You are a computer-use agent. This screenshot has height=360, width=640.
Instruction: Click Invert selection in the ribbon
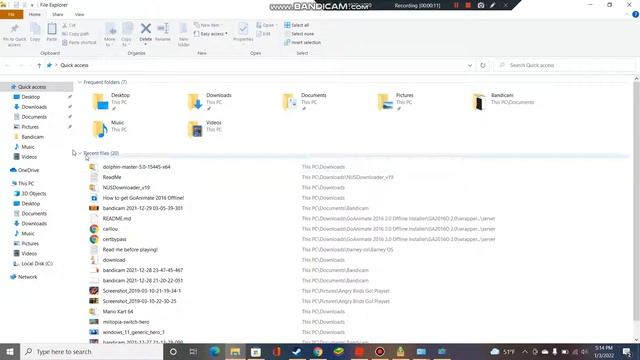click(x=302, y=42)
